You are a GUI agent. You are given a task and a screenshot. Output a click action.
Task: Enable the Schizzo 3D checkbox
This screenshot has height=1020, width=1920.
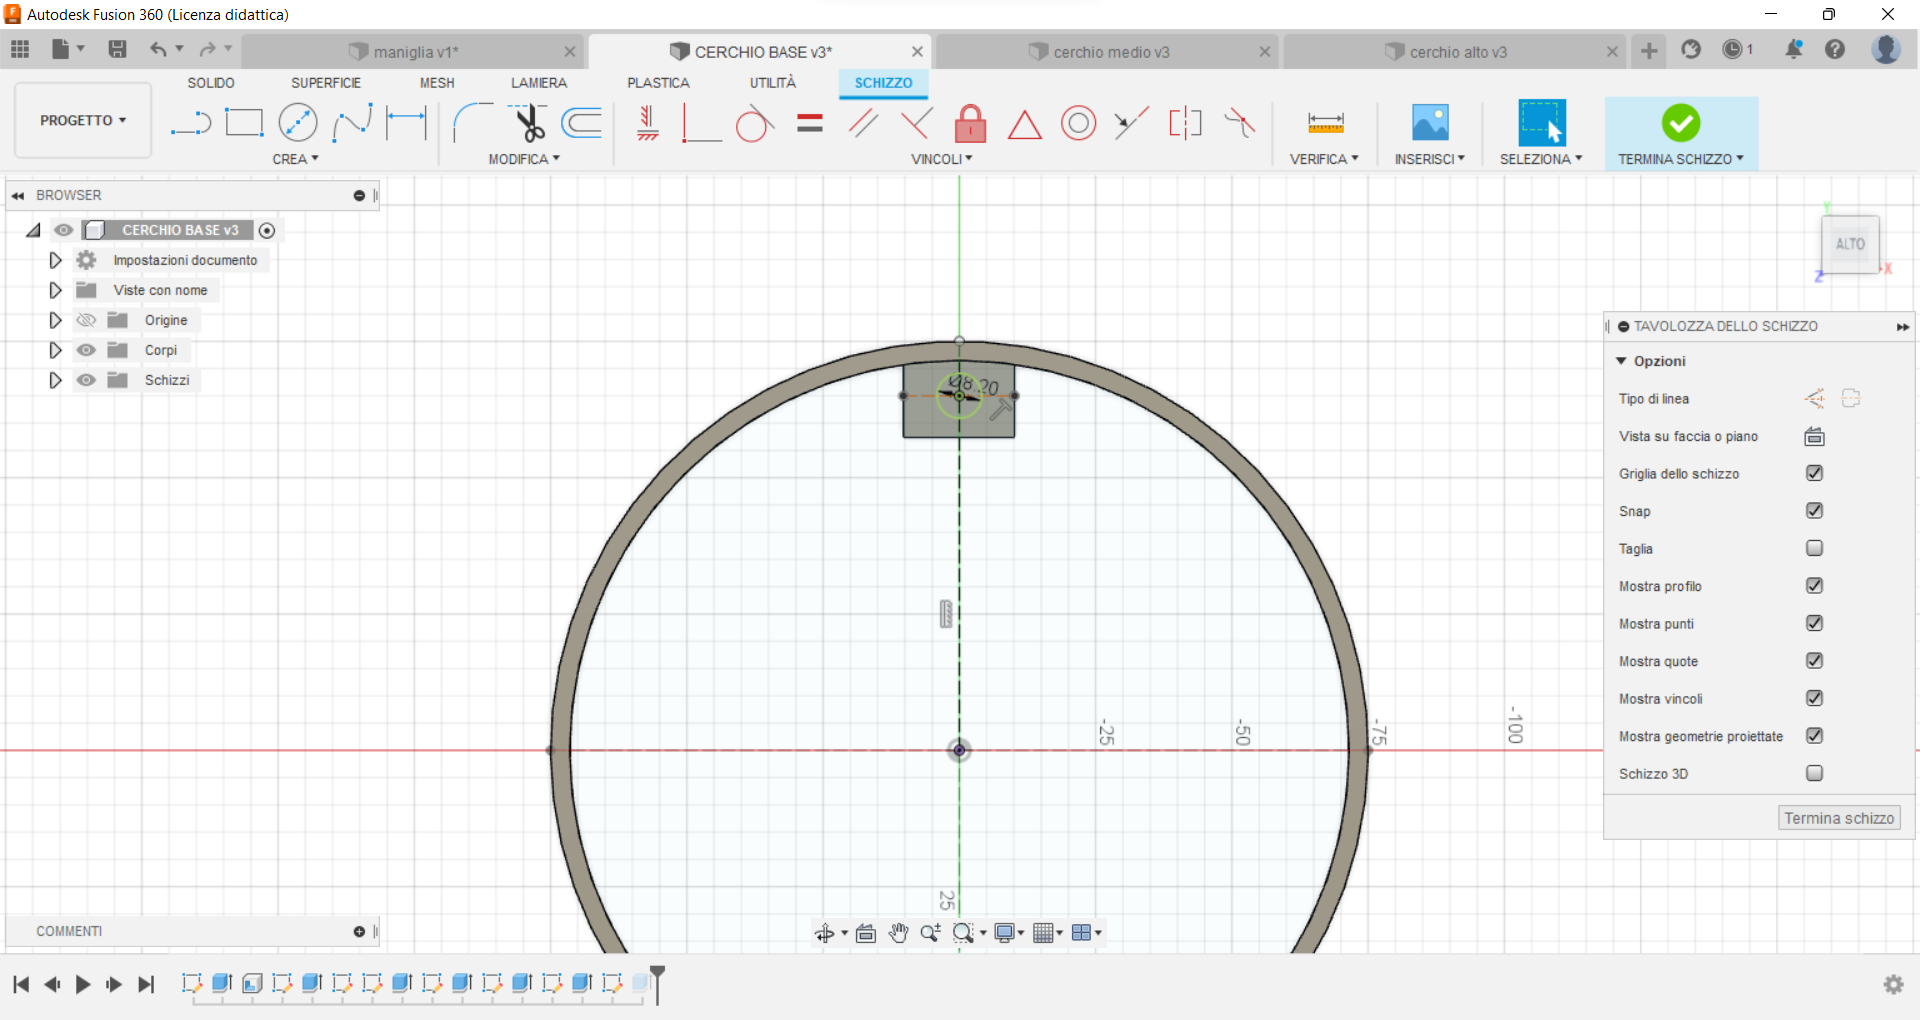[x=1815, y=773]
